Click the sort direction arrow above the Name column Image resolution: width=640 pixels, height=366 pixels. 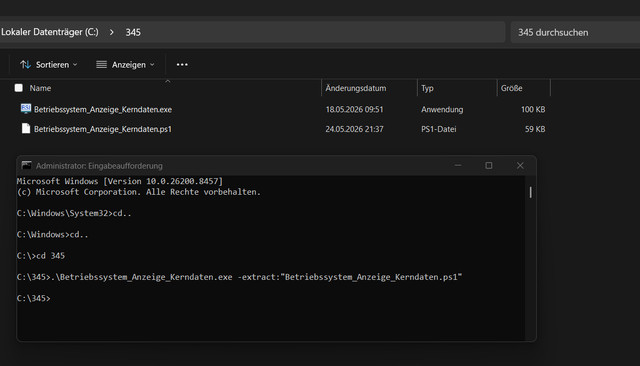coord(167,81)
